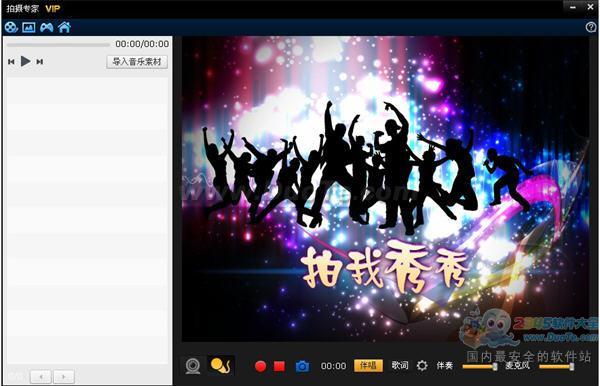600x386 pixels.
Task: Adjust the 伴奏 accompaniment volume slider
Action: pyautogui.click(x=480, y=366)
